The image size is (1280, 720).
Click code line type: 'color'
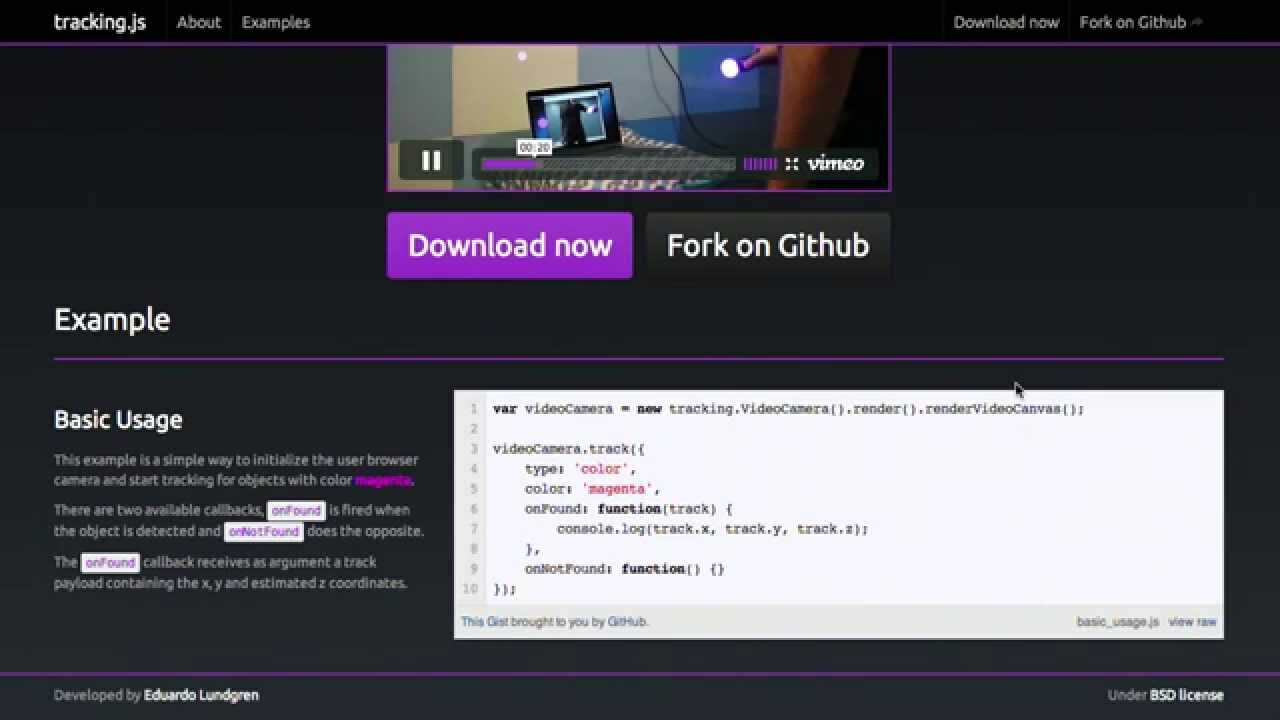581,469
